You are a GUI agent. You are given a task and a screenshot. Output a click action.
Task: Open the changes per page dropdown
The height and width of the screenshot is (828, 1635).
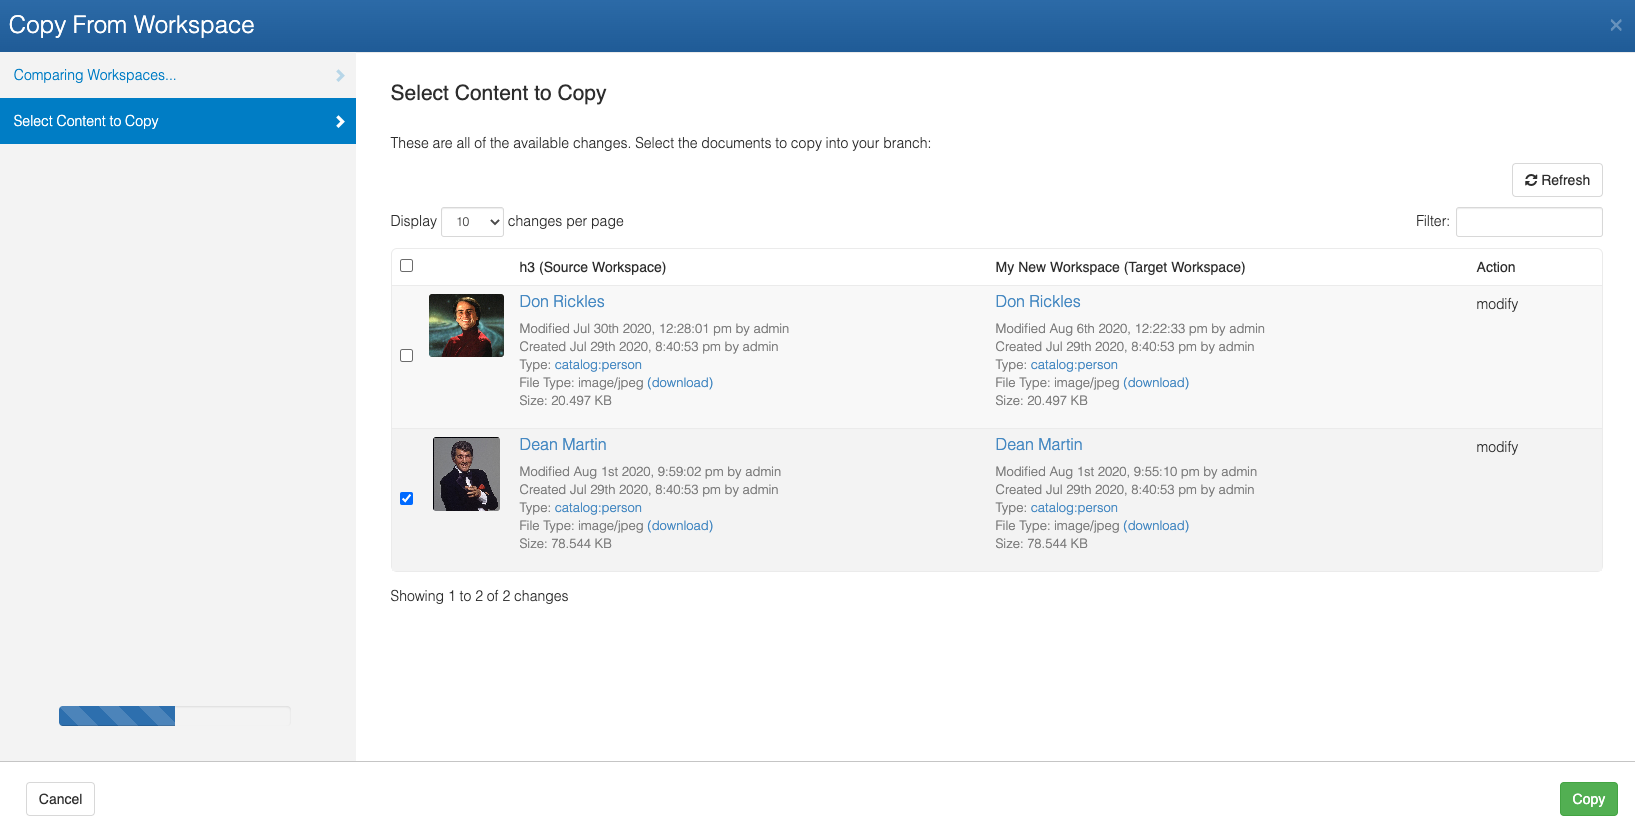coord(472,222)
